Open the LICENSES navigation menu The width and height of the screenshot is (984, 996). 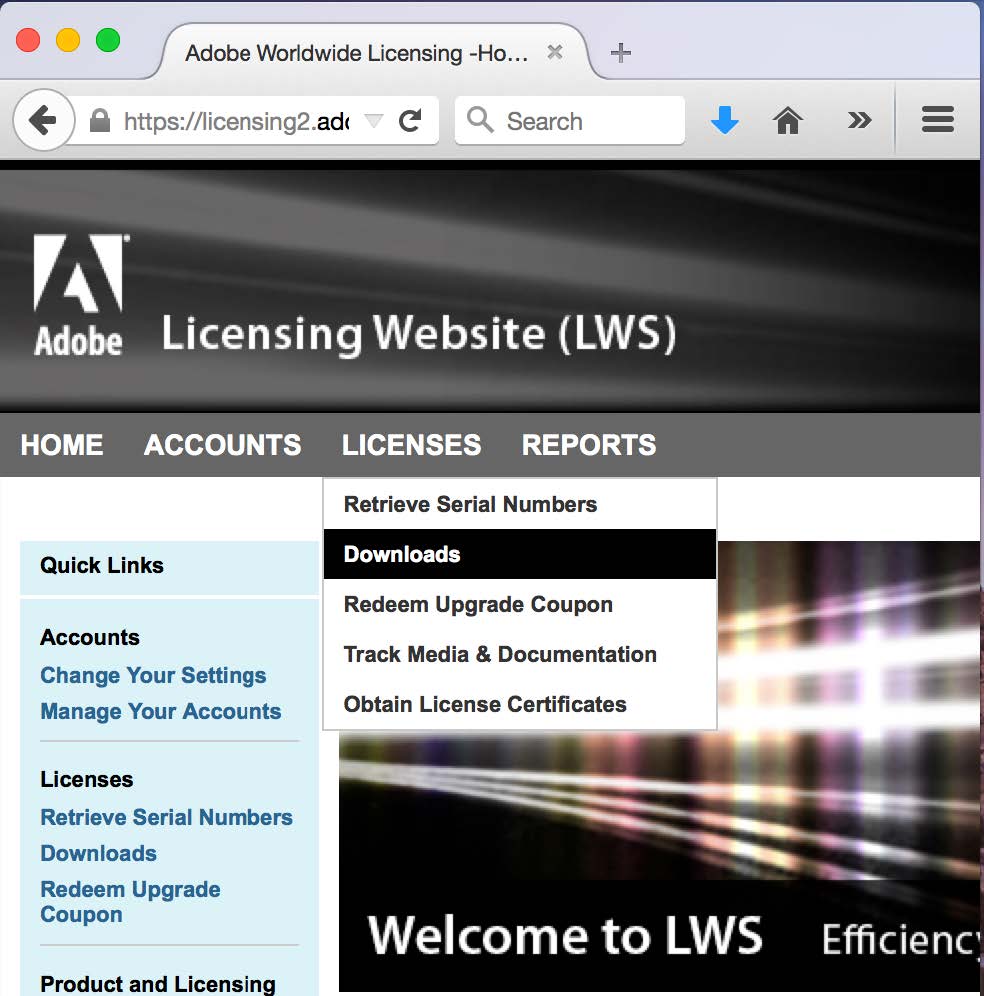412,445
